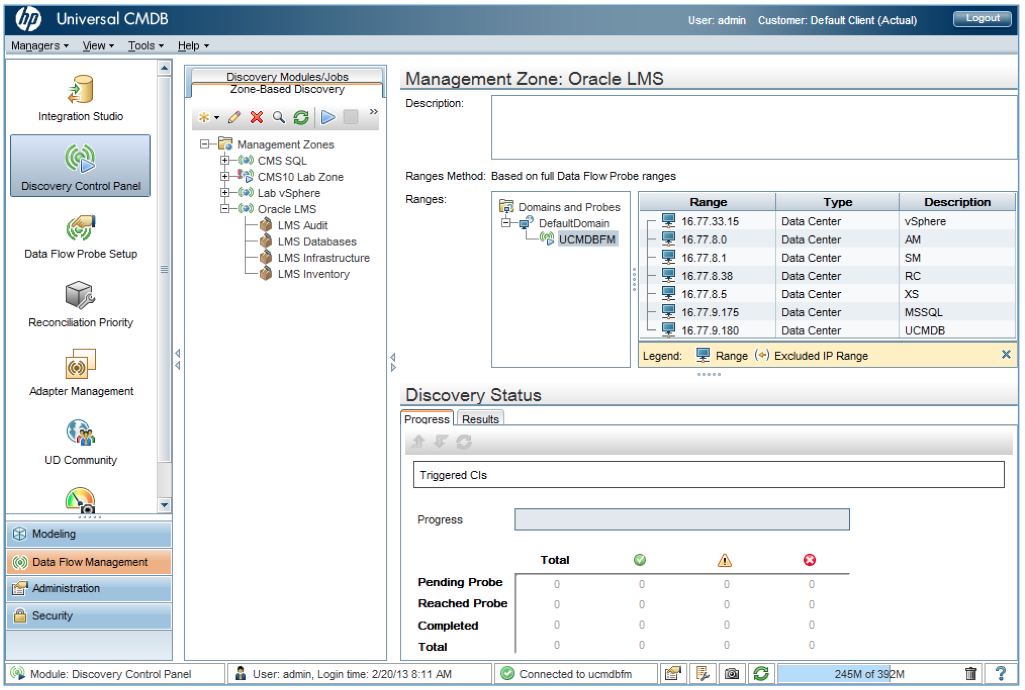The height and width of the screenshot is (690, 1025).
Task: Switch to Discovery Modules/Jobs tab
Action: pos(287,76)
